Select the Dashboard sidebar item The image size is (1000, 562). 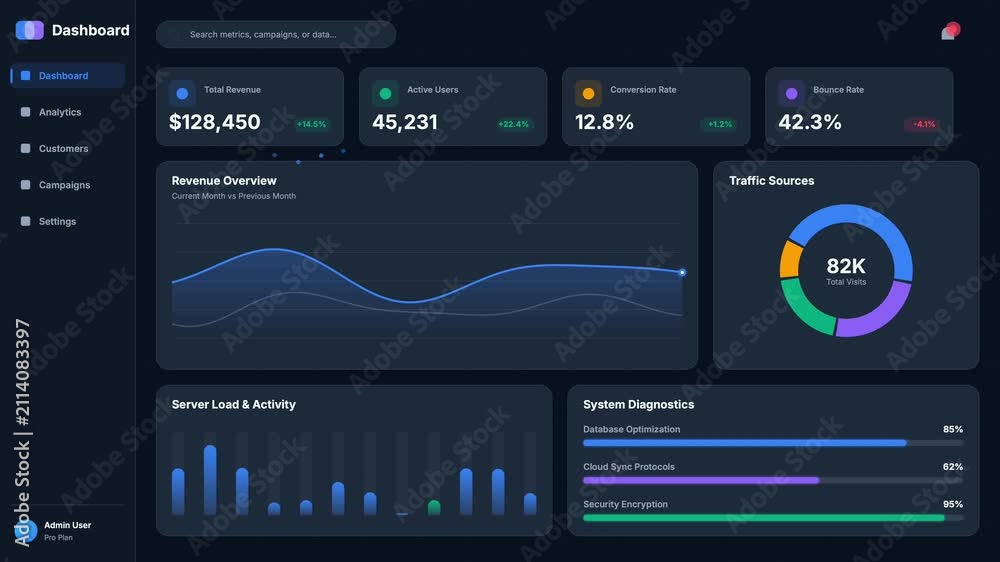coord(68,75)
